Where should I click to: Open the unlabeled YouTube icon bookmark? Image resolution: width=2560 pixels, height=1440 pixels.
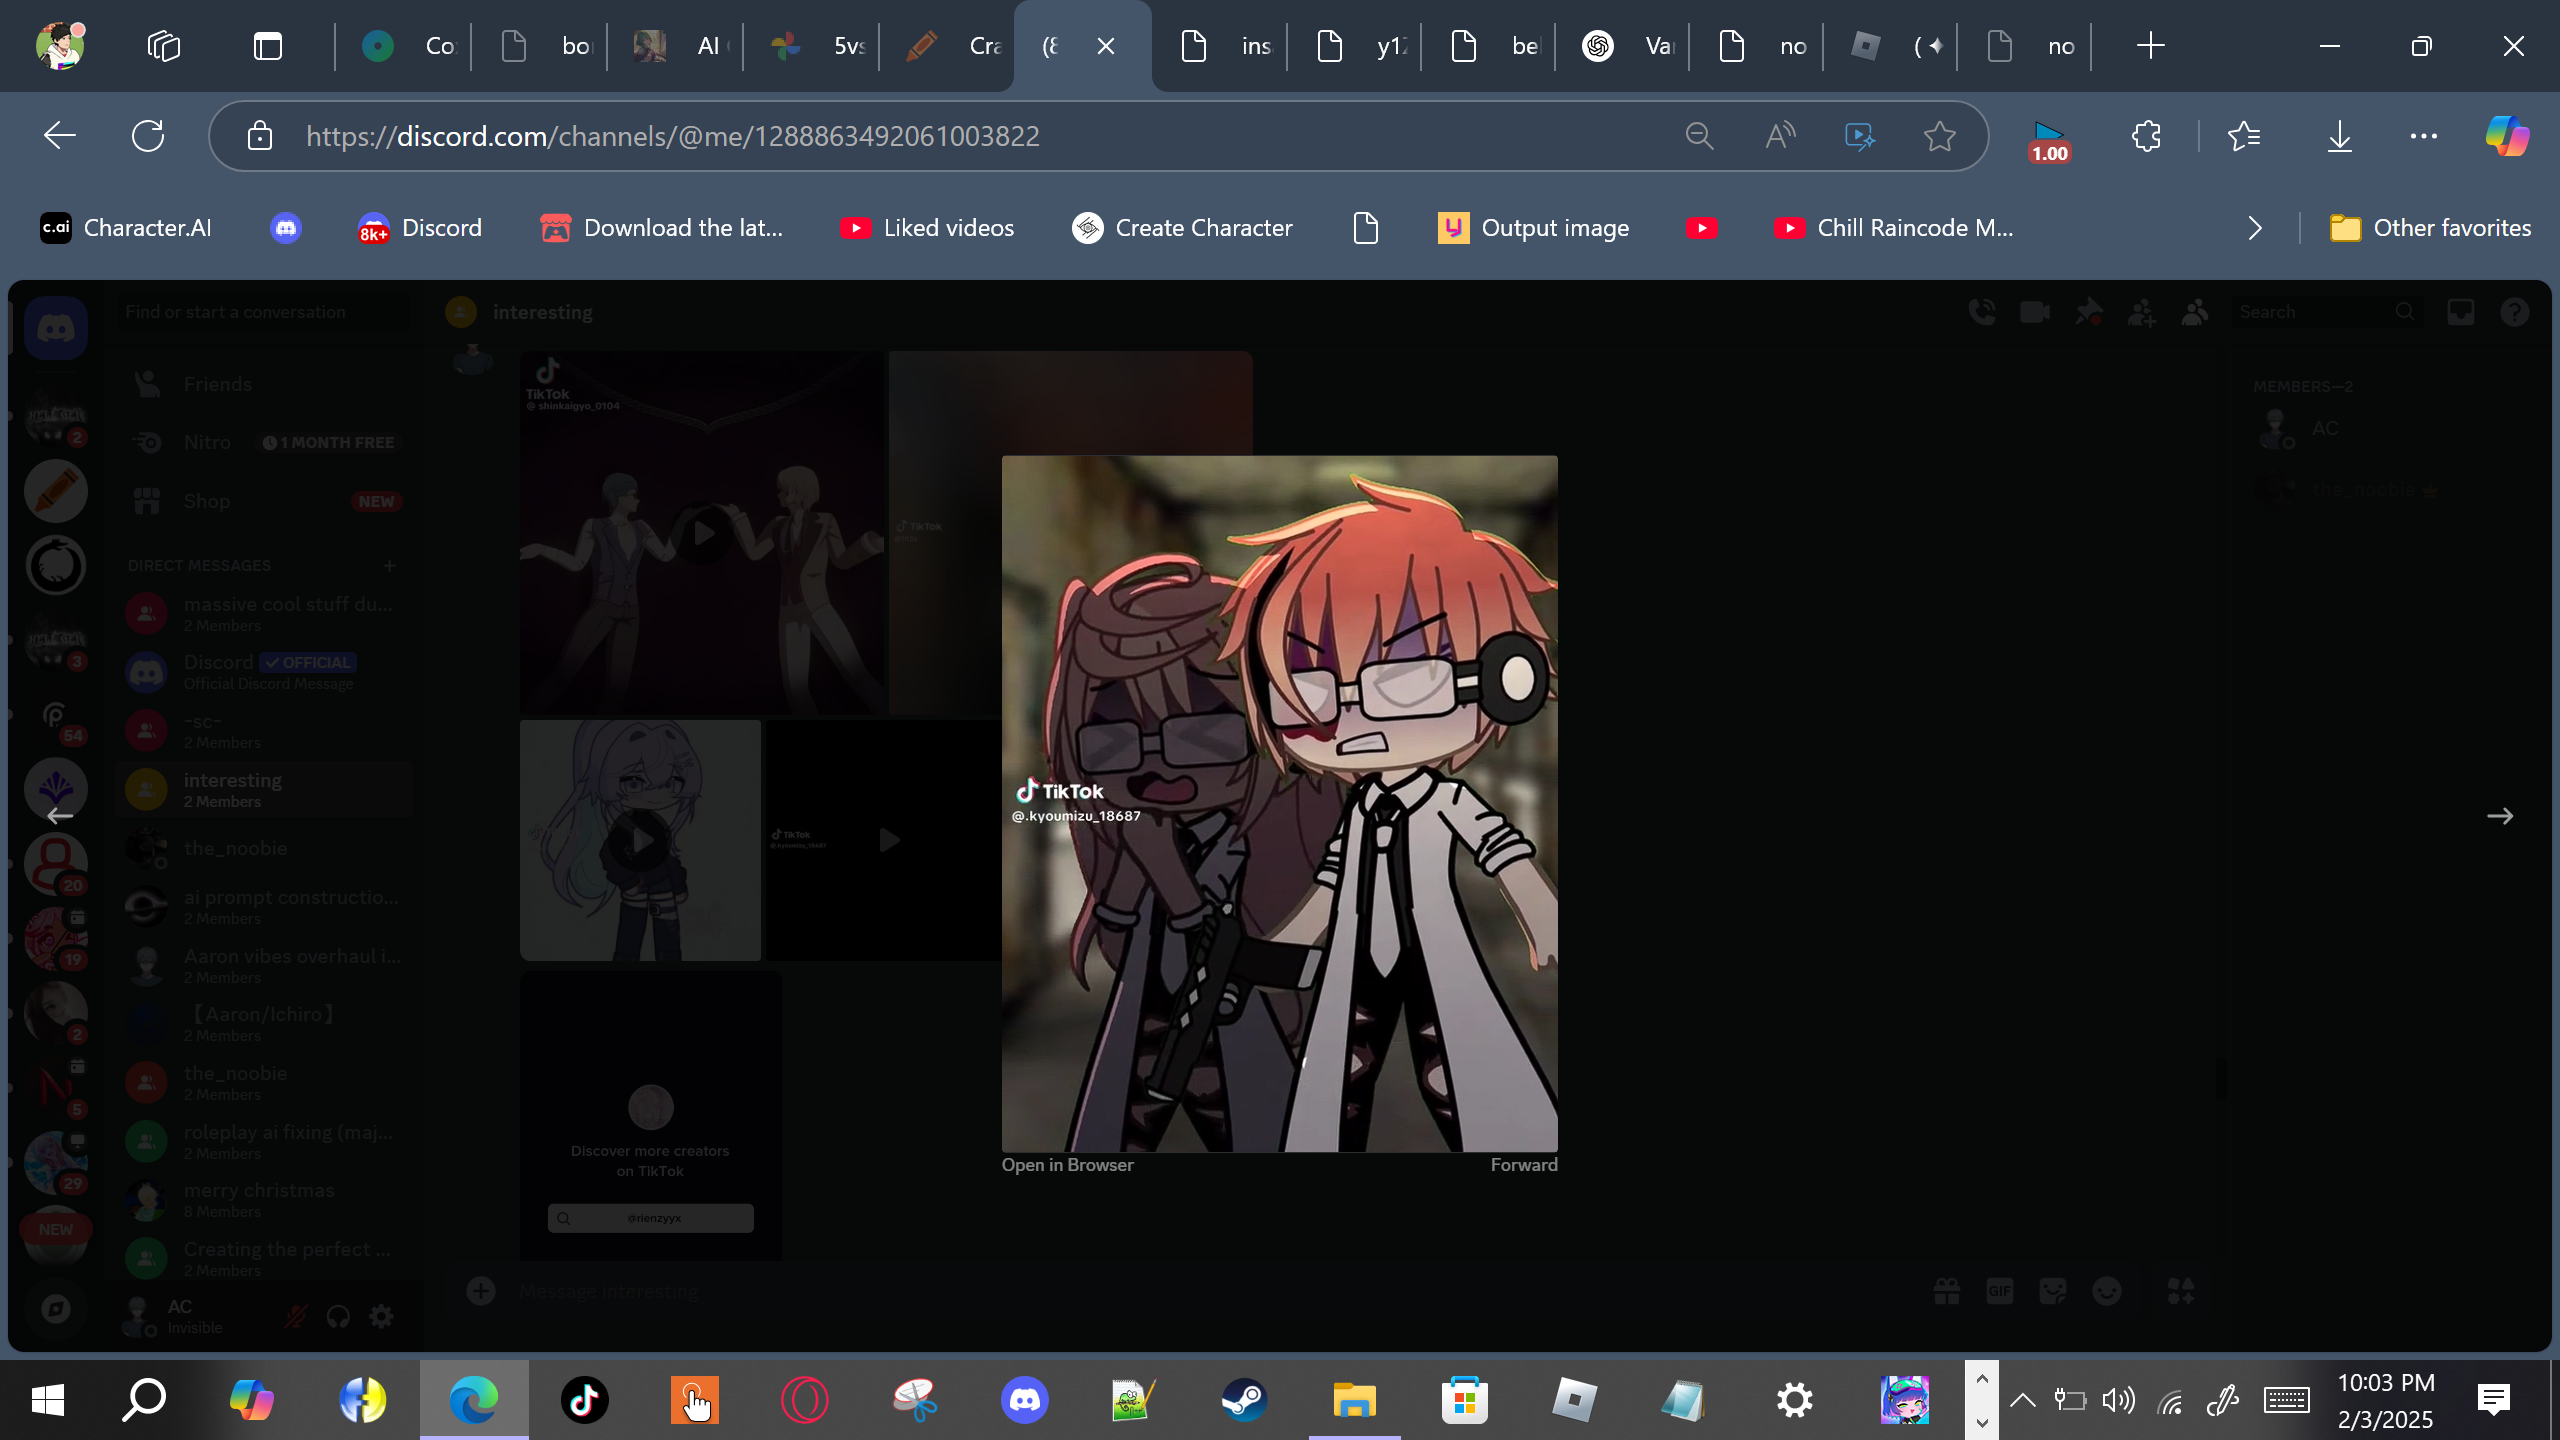[x=1702, y=228]
